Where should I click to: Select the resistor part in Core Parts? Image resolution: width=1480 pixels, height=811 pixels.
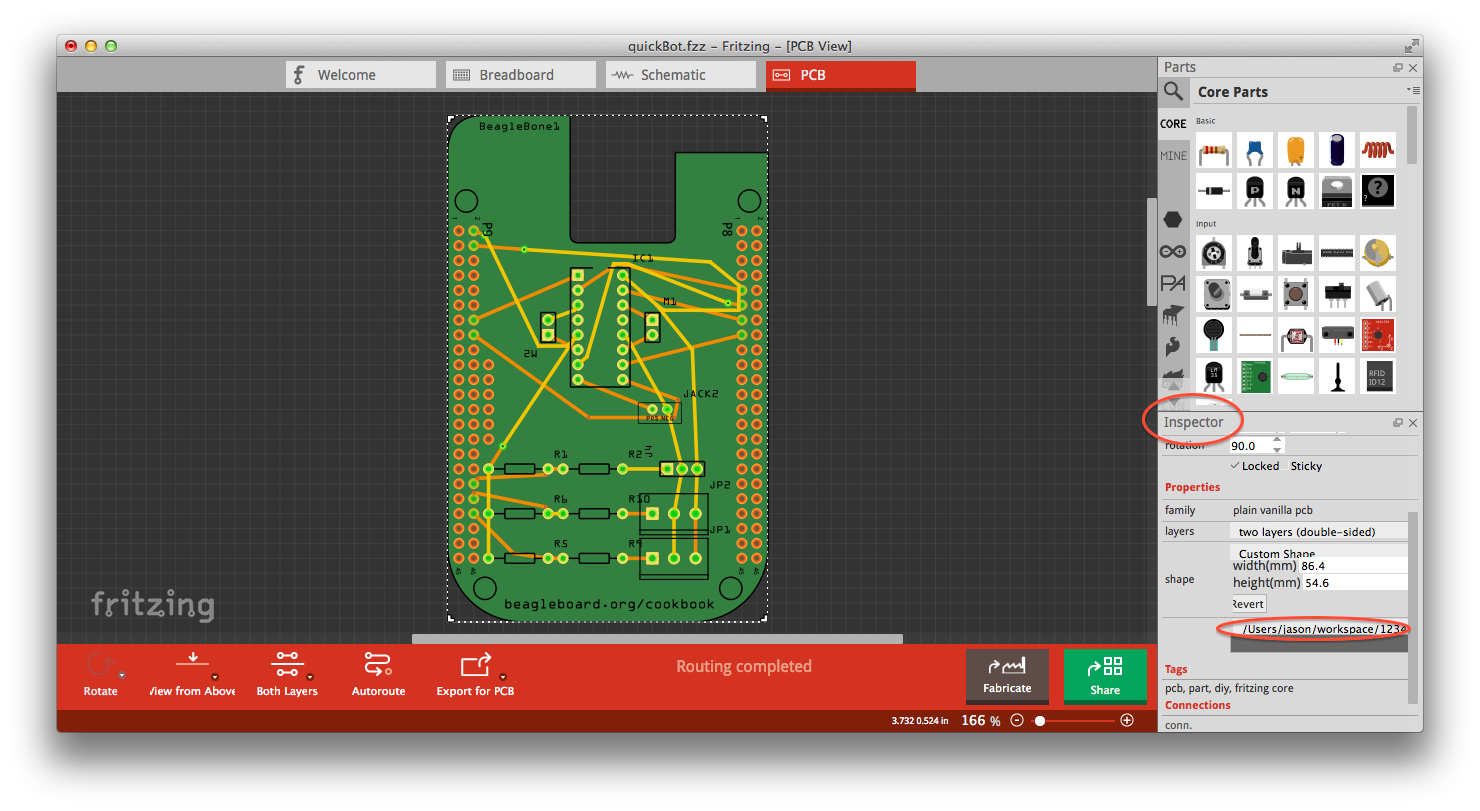(1214, 150)
